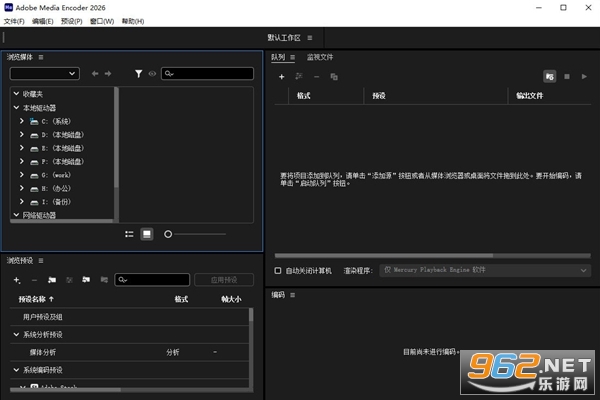Viewport: 600px width, 400px height.
Task: Click the queue horizontal scrollbar
Action: click(x=384, y=255)
